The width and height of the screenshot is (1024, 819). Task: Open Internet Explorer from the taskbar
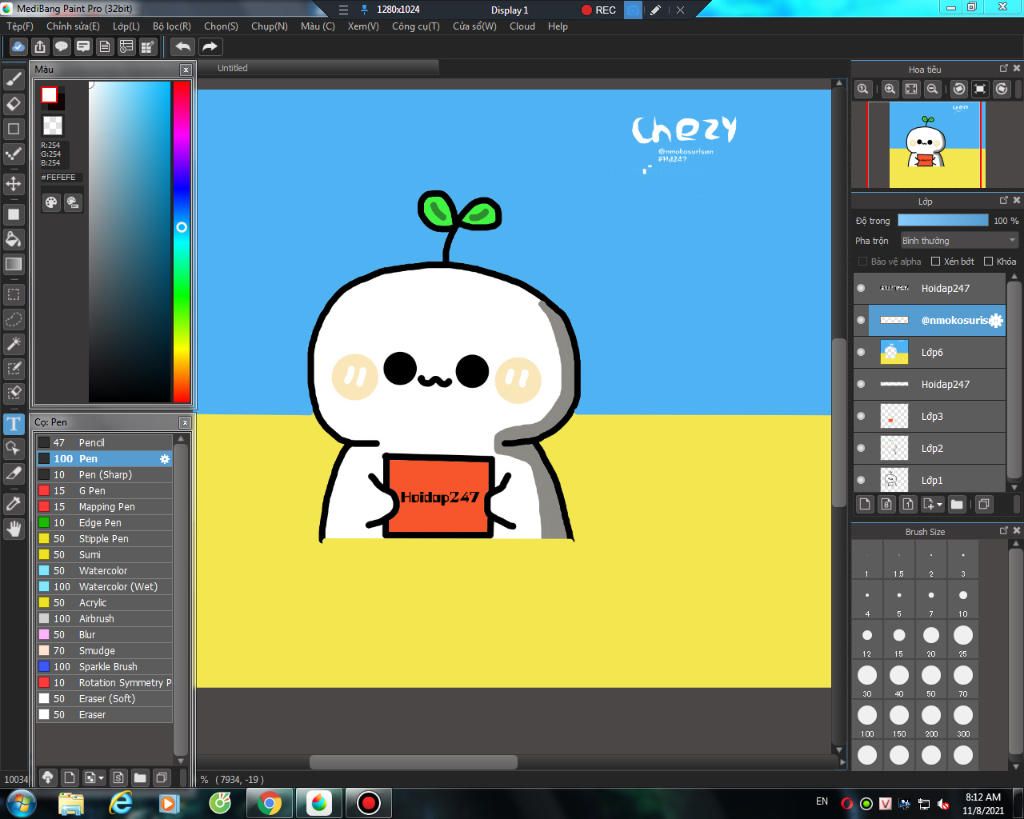(x=121, y=803)
